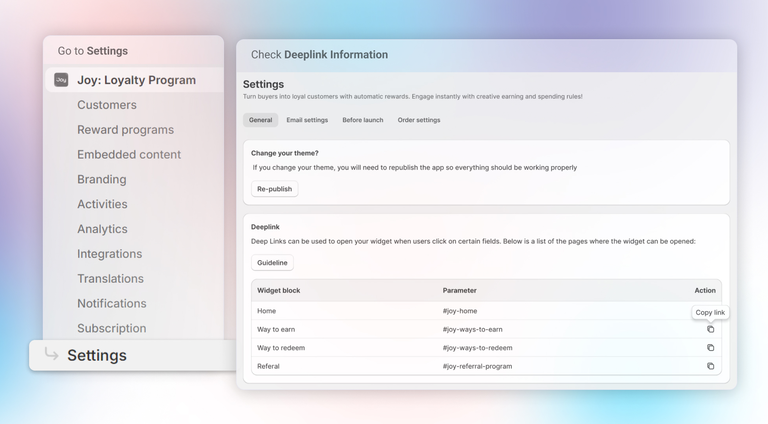Open Customers in the sidebar
The image size is (768, 424).
(107, 105)
